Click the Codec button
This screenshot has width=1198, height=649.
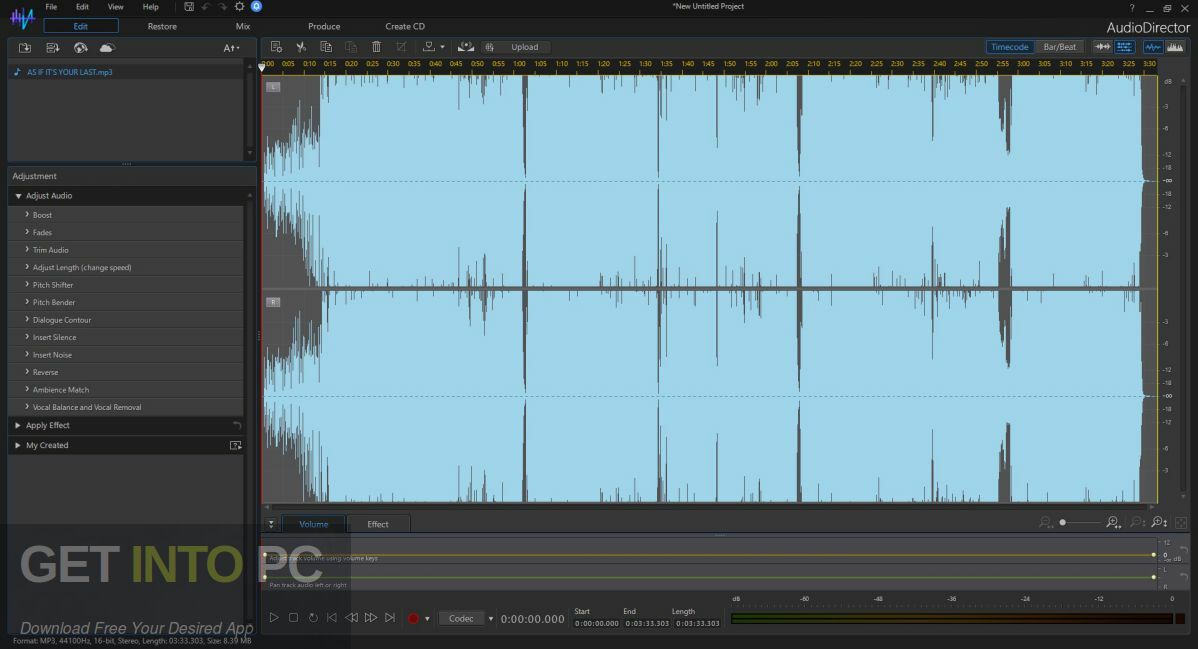[461, 618]
